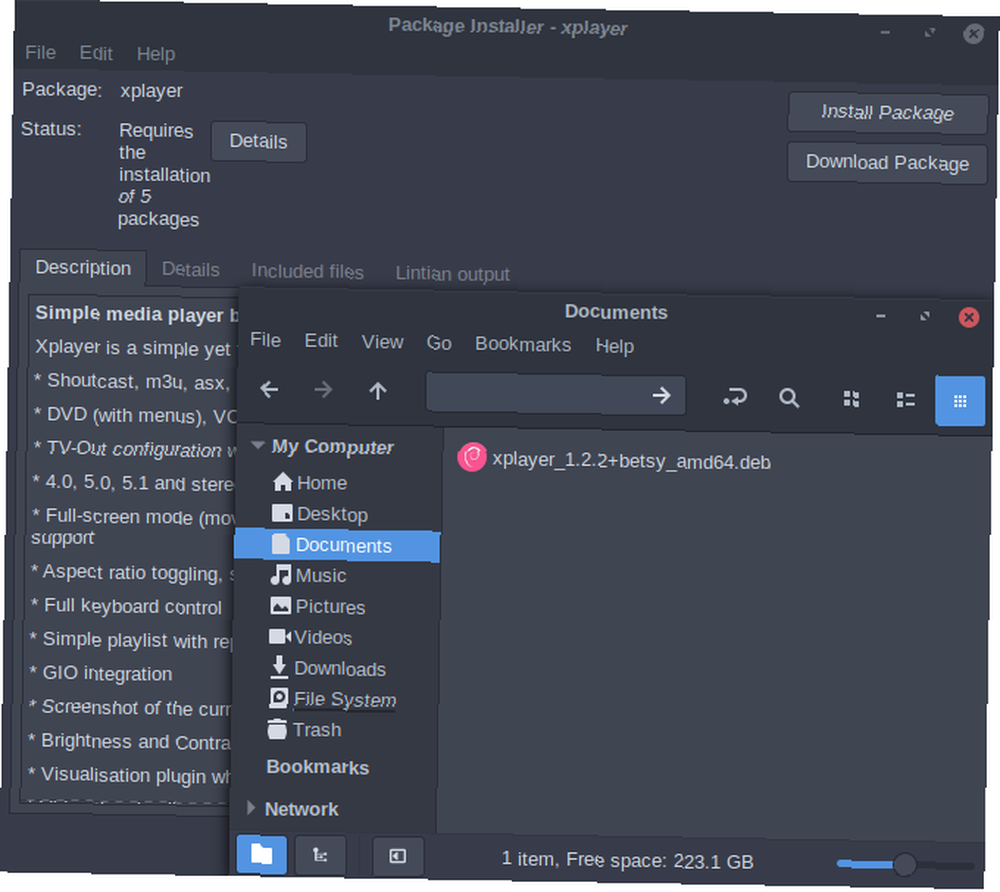The height and width of the screenshot is (892, 1000).
Task: Go back using the left arrow button
Action: (269, 389)
